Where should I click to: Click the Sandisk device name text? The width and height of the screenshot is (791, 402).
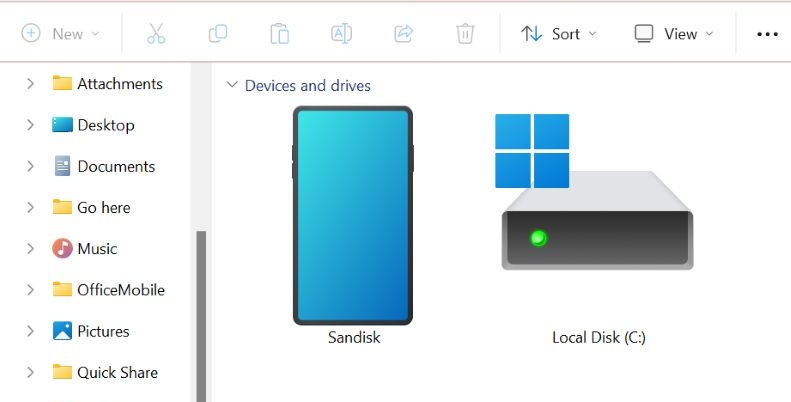[x=354, y=337]
